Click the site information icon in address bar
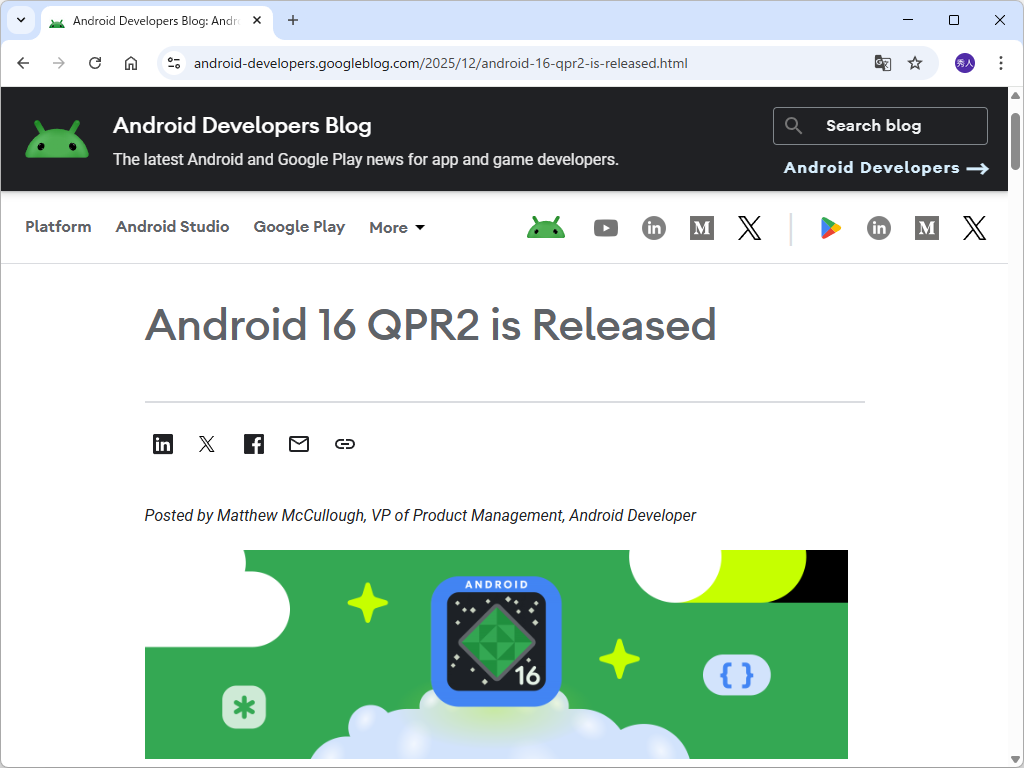The width and height of the screenshot is (1024, 768). 173,63
